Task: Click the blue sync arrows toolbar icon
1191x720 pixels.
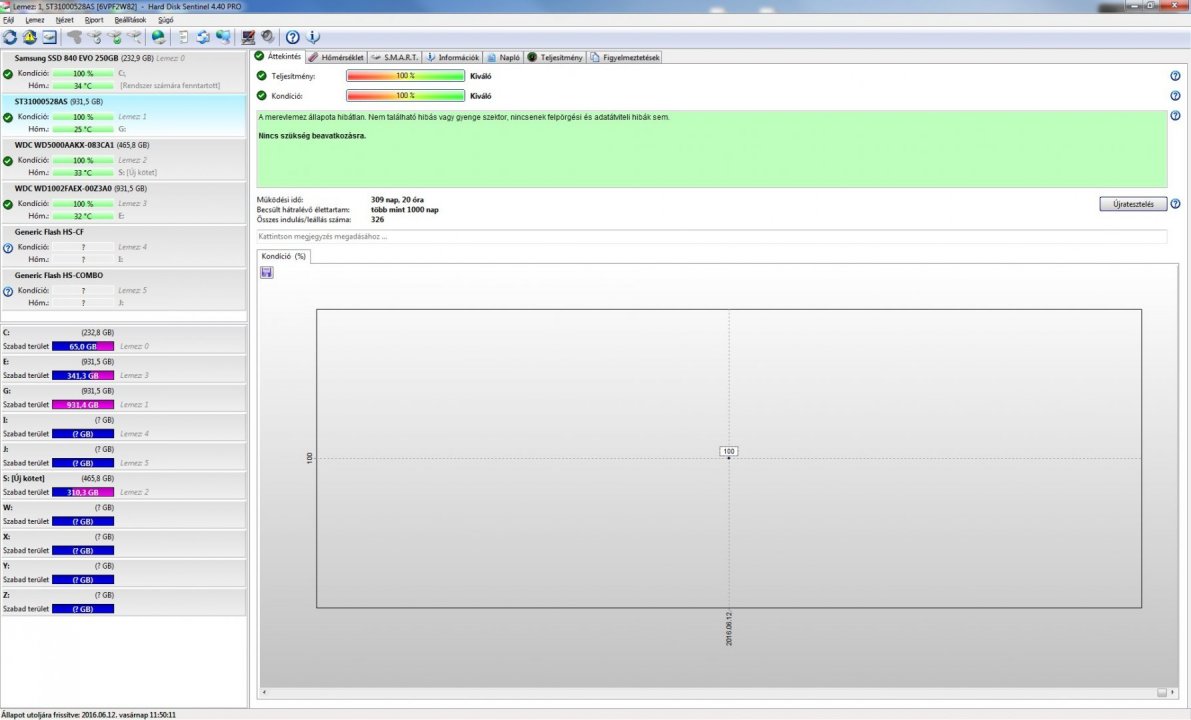Action: [x=203, y=36]
